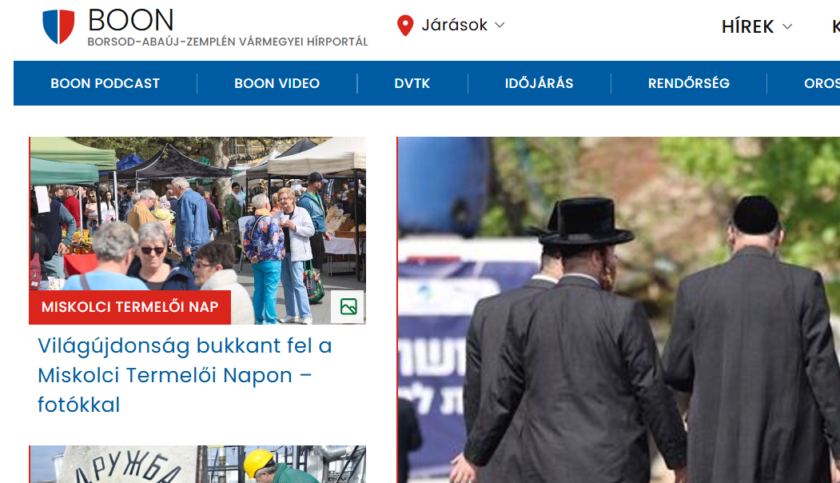Viewport: 840px width, 483px height.
Task: Open the Világújdonság bukkant fel article headline
Action: pyautogui.click(x=185, y=375)
